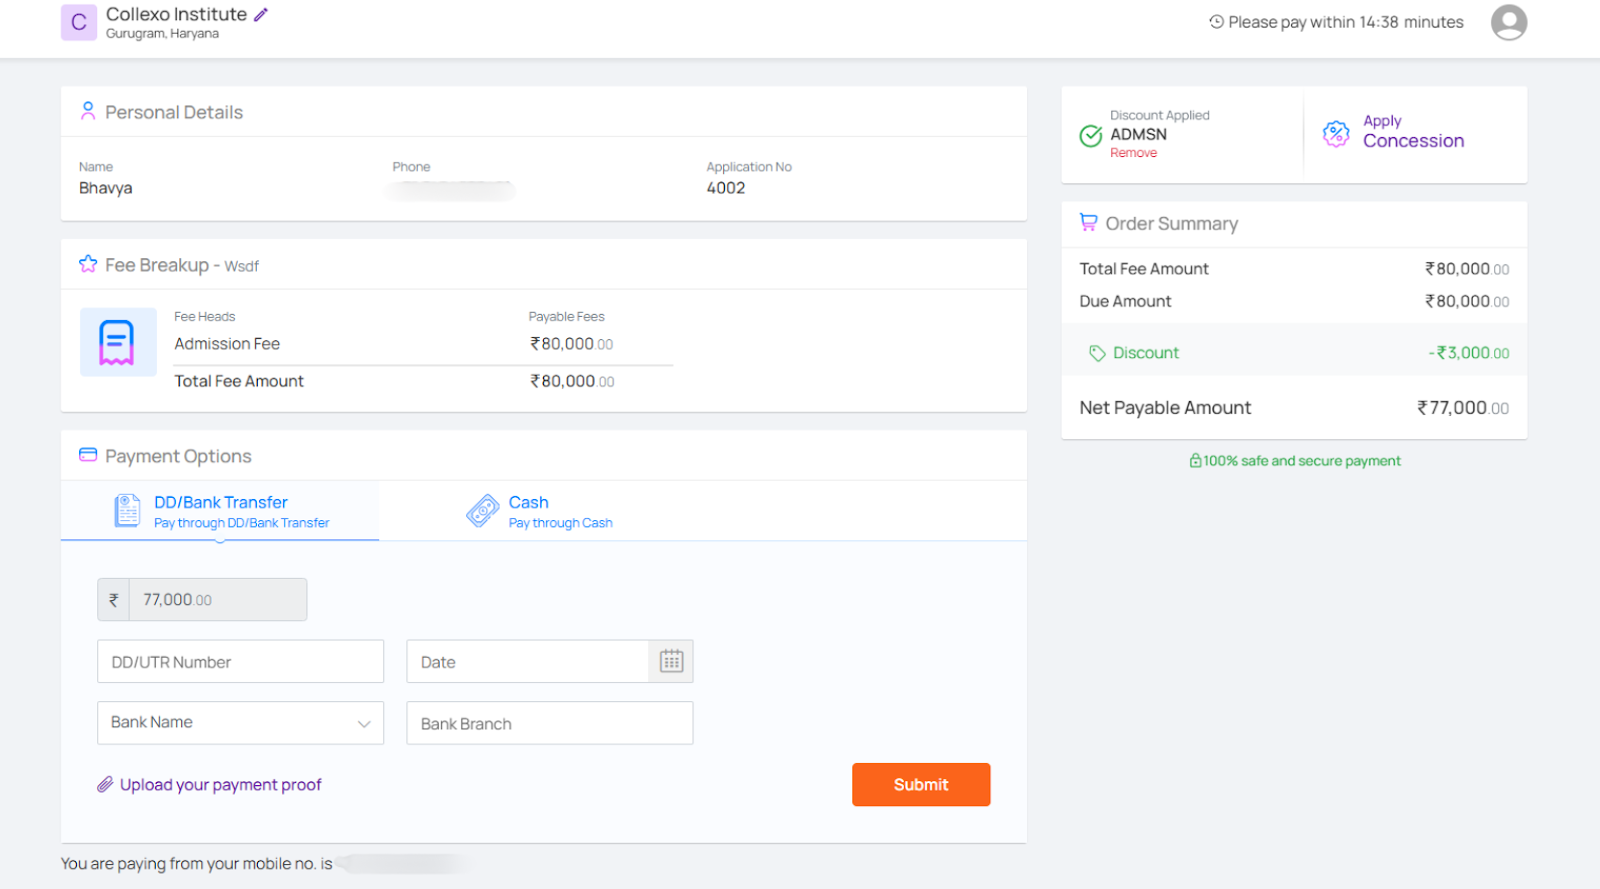This screenshot has width=1600, height=889.
Task: Open Apply Concession link
Action: [x=1412, y=132]
